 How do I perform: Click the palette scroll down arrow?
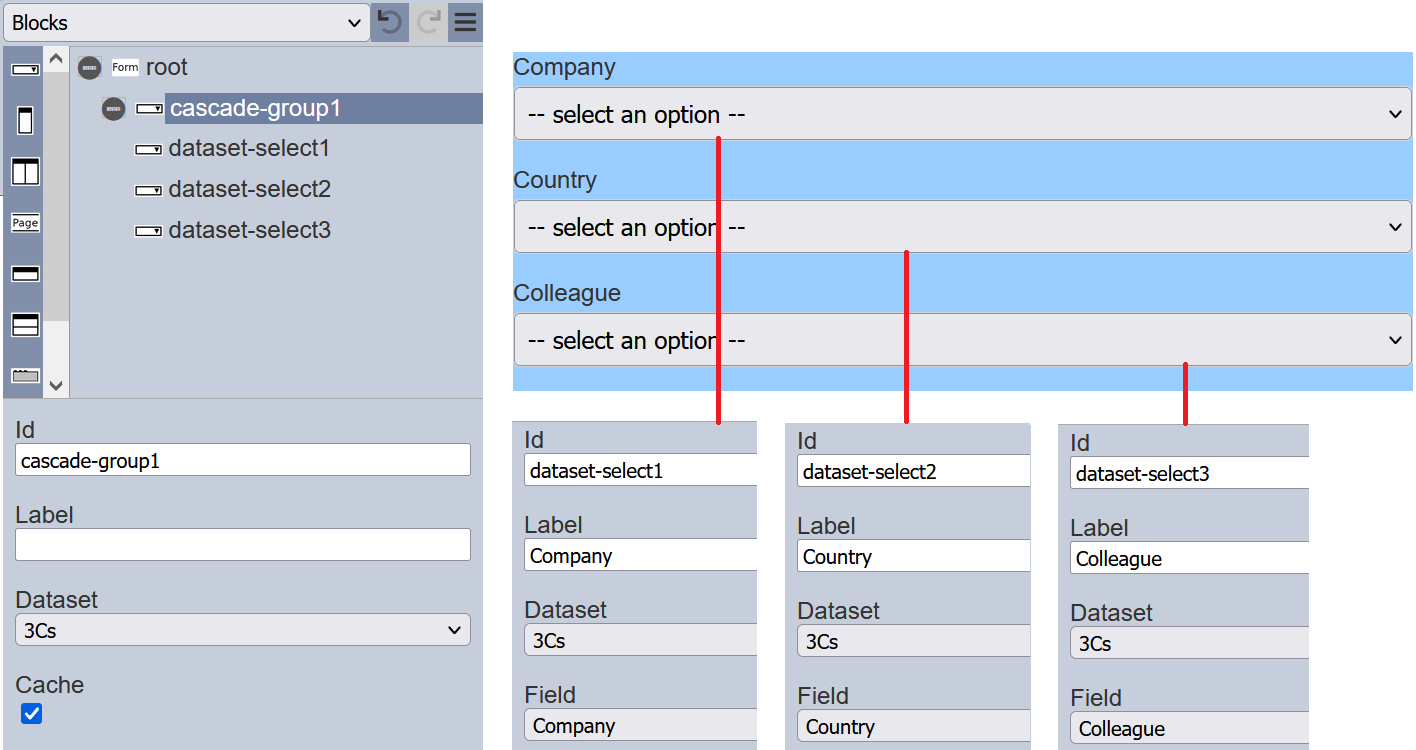click(x=56, y=385)
